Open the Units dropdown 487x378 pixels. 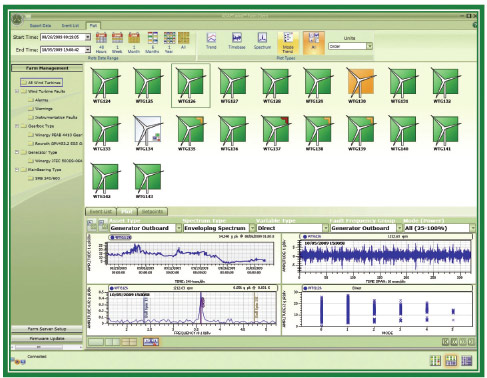tap(369, 46)
